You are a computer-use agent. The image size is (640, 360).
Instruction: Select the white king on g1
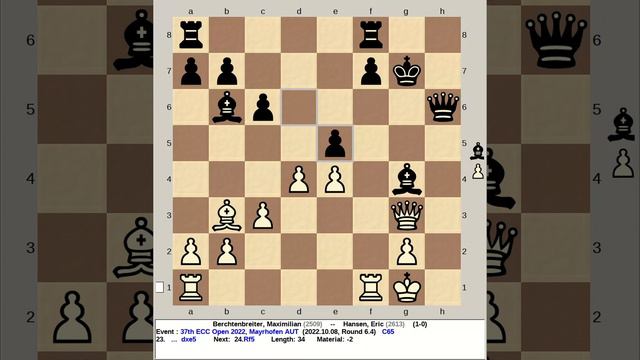tap(407, 287)
